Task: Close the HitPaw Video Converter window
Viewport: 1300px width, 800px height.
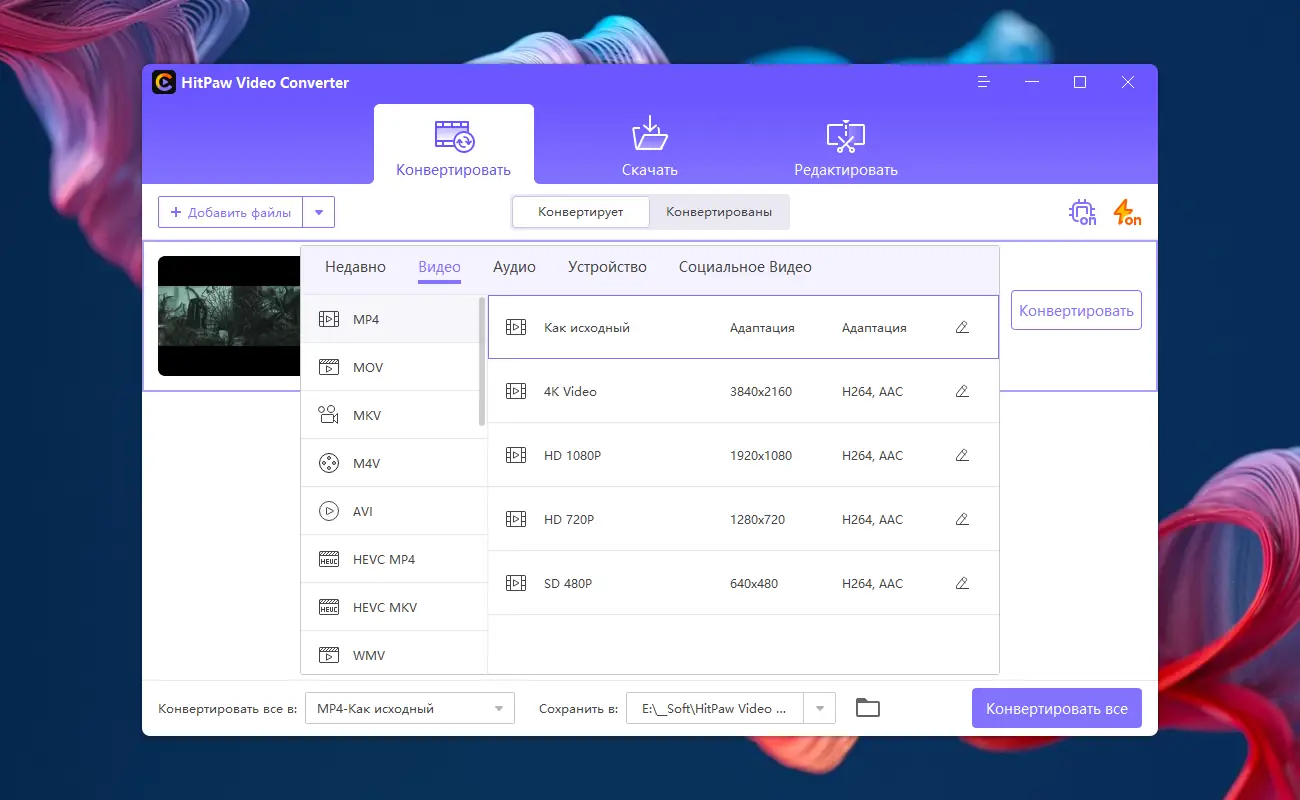Action: pyautogui.click(x=1128, y=82)
